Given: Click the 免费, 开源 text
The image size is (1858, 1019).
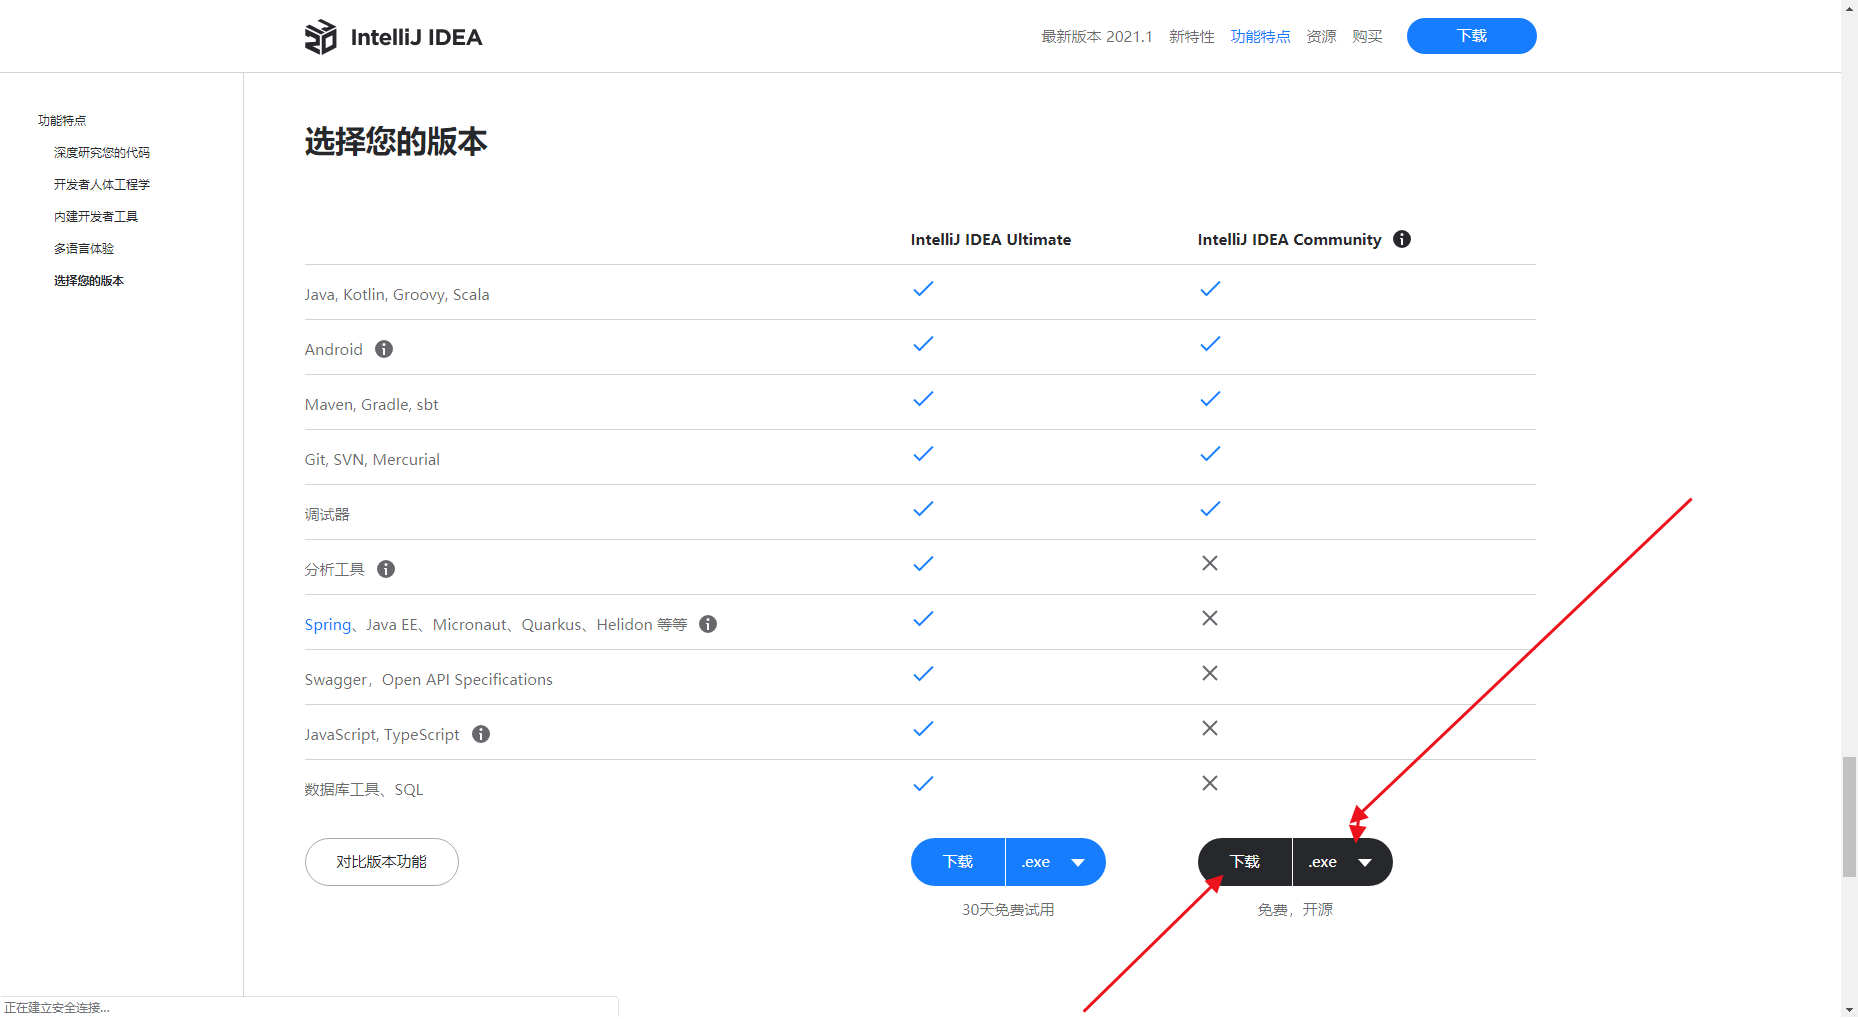Looking at the screenshot, I should (x=1295, y=909).
